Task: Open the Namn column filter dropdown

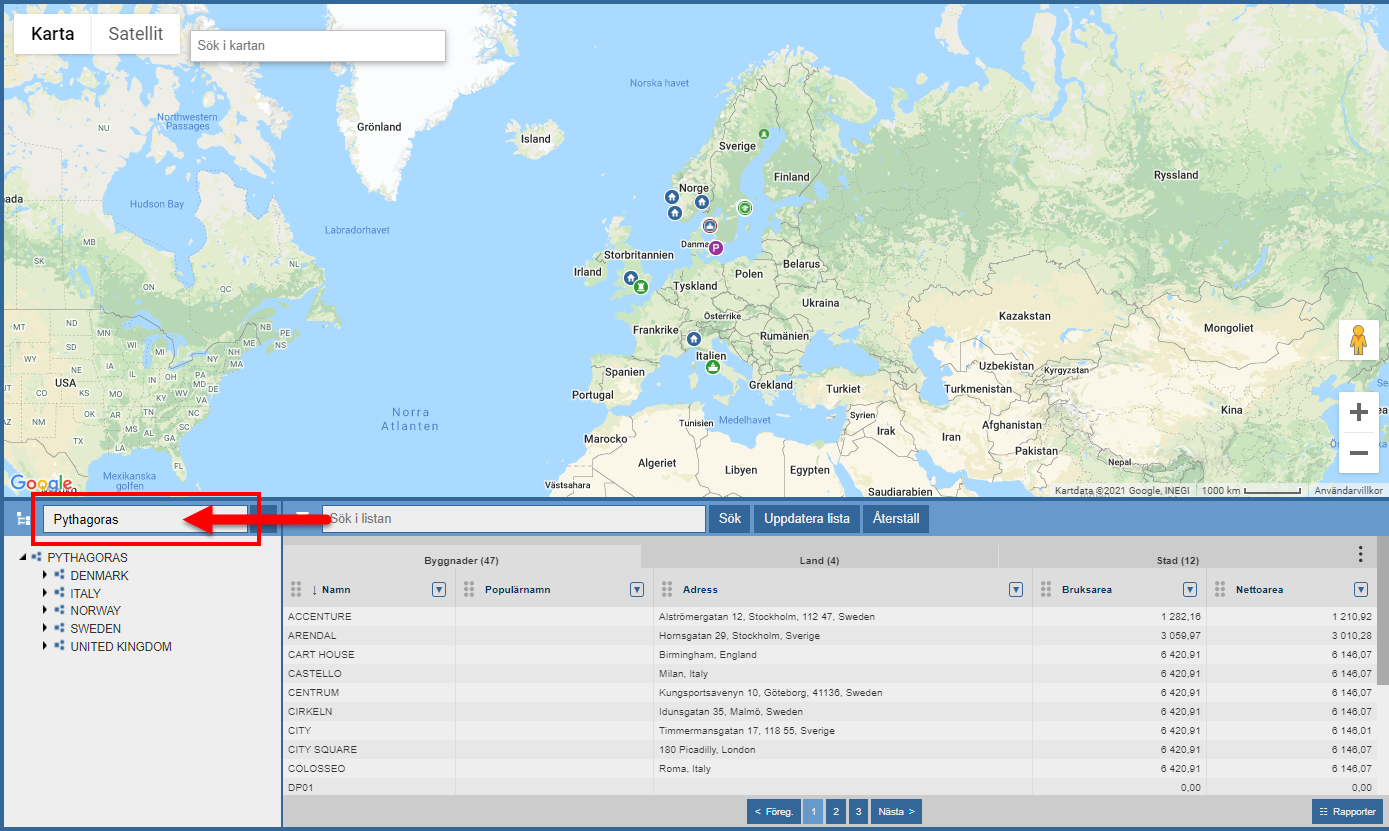Action: point(438,590)
